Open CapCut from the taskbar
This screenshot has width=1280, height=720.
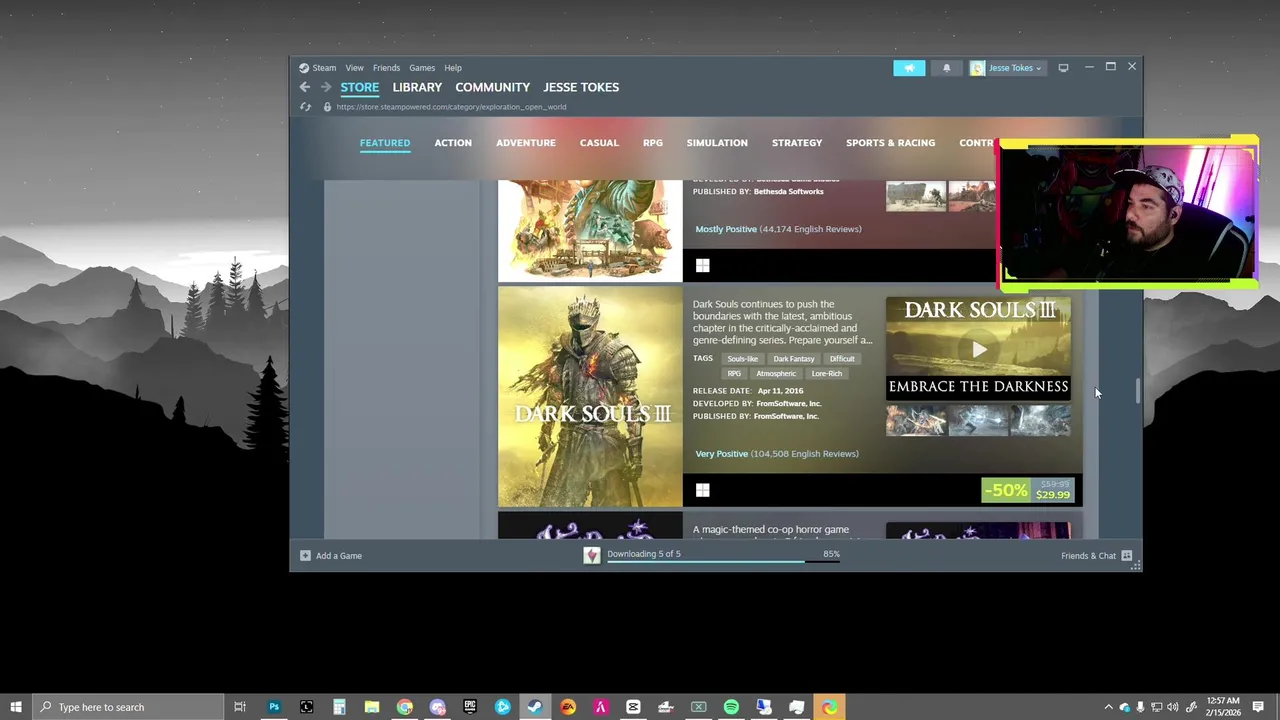coord(633,707)
